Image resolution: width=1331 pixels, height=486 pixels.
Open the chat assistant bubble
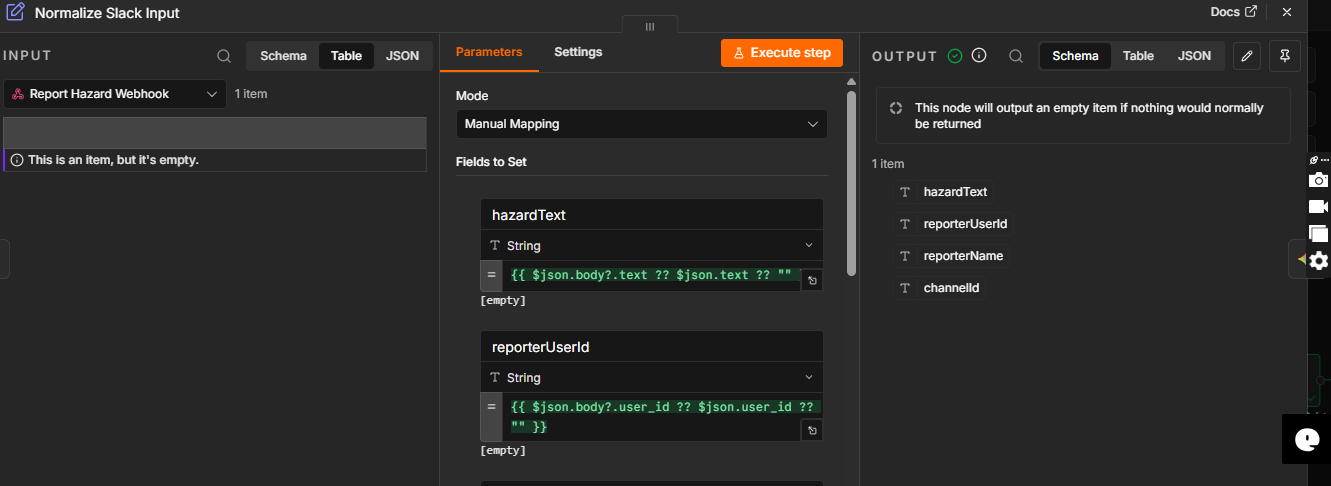pyautogui.click(x=1306, y=439)
